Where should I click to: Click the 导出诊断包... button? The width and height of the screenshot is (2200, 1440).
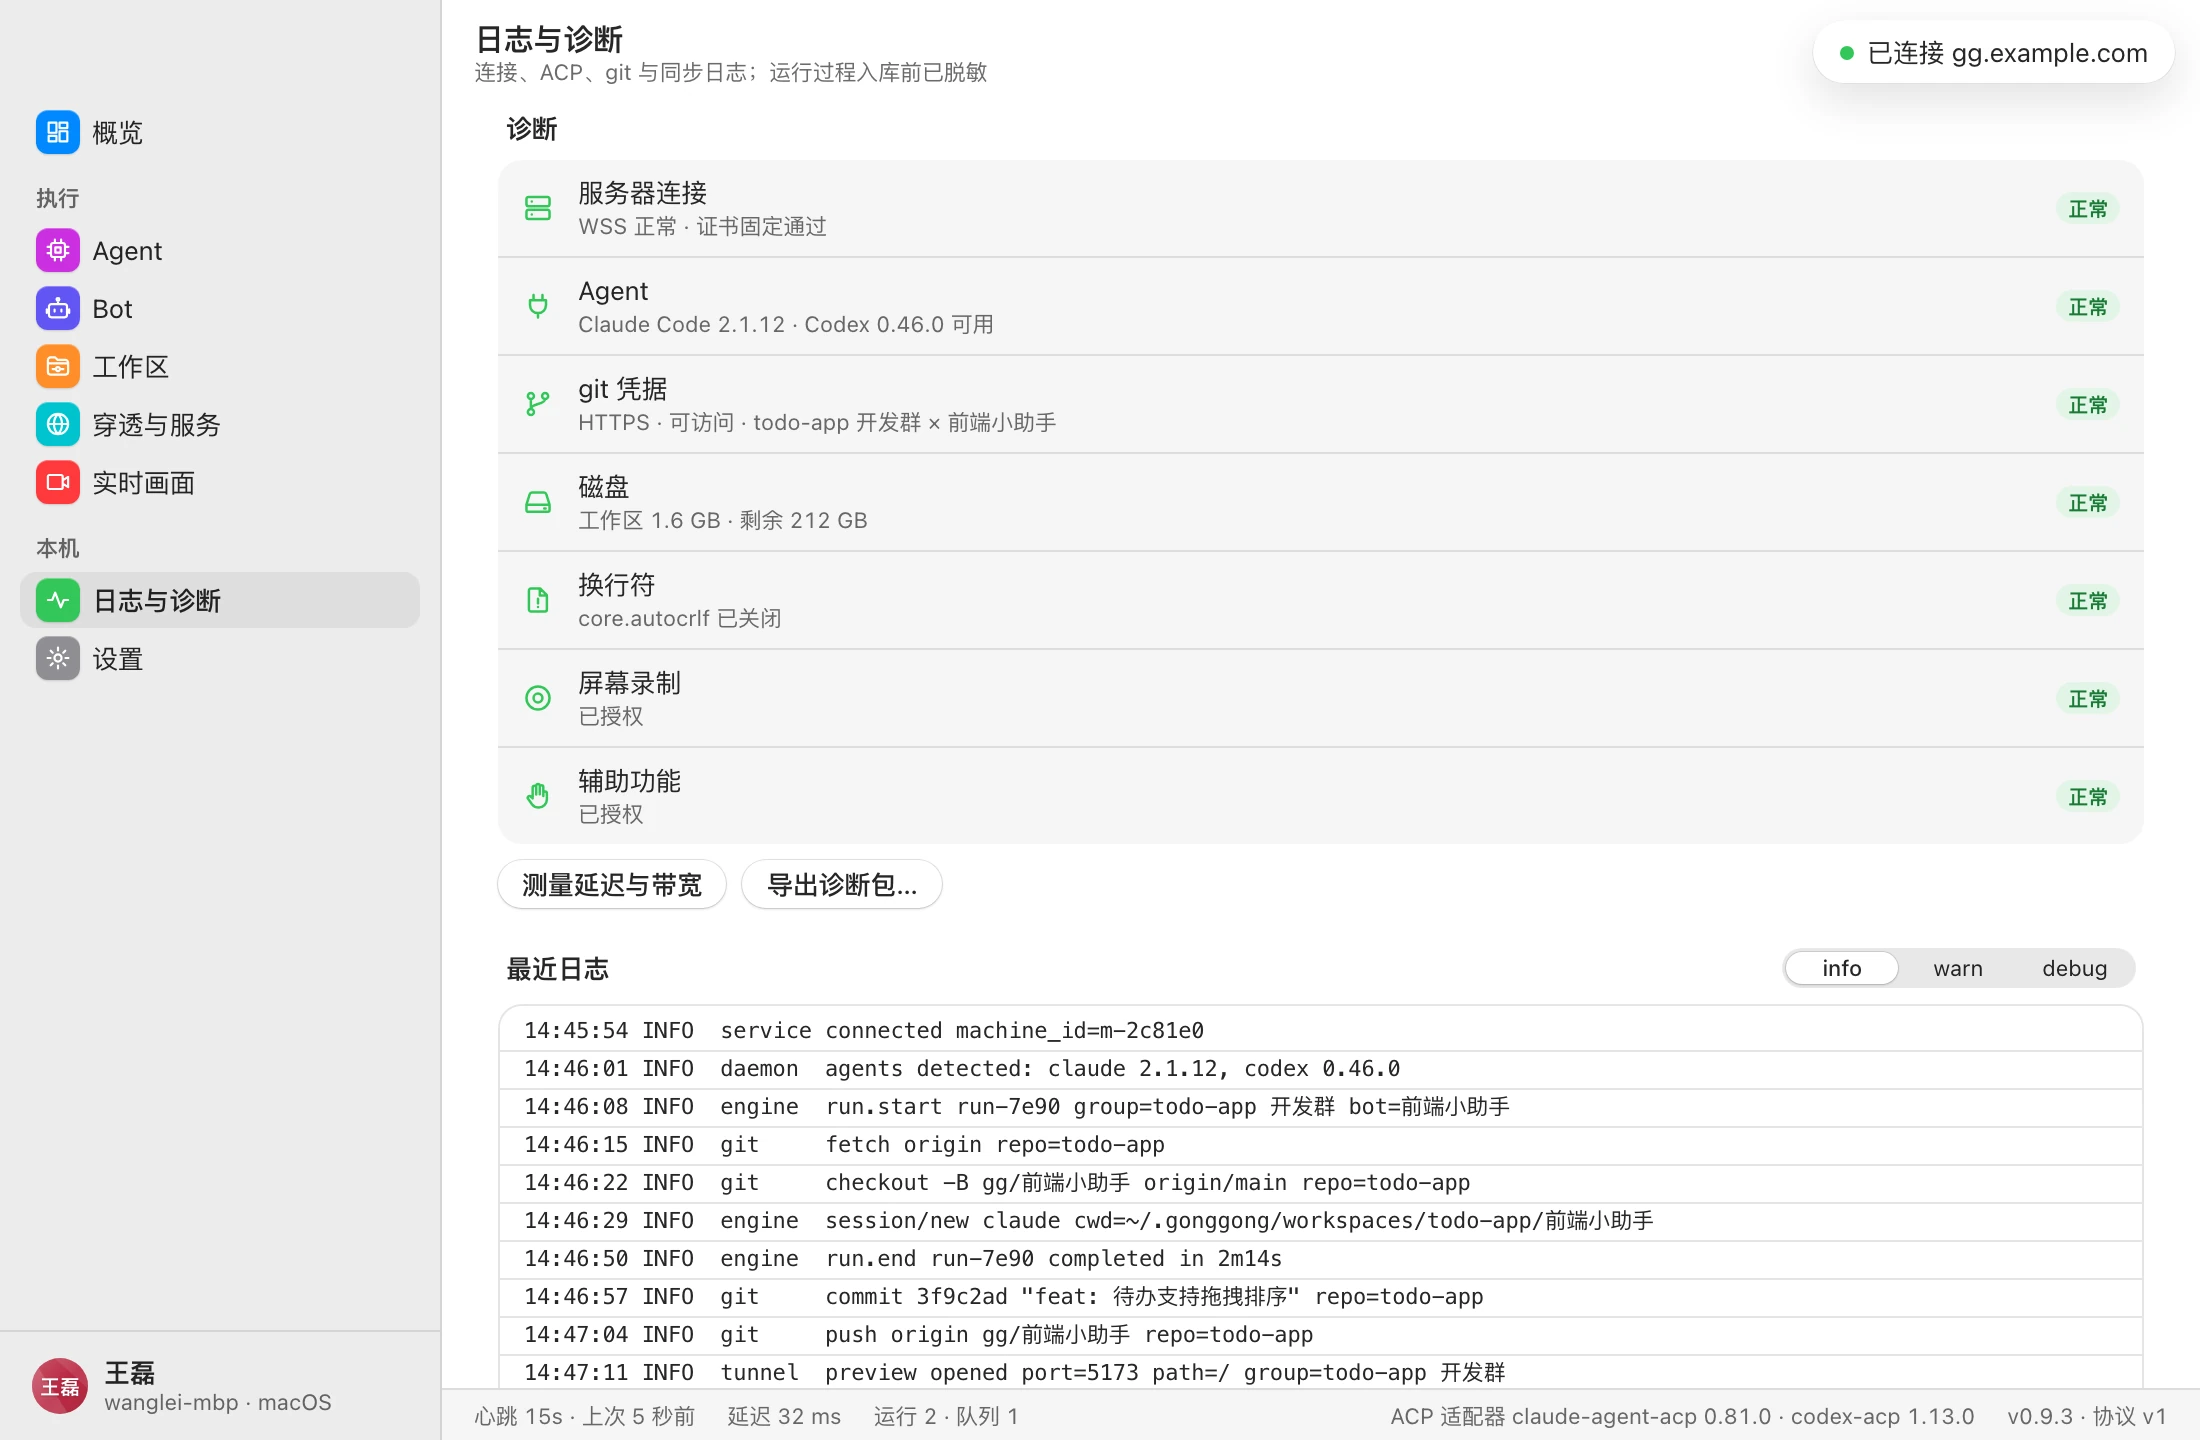841,884
